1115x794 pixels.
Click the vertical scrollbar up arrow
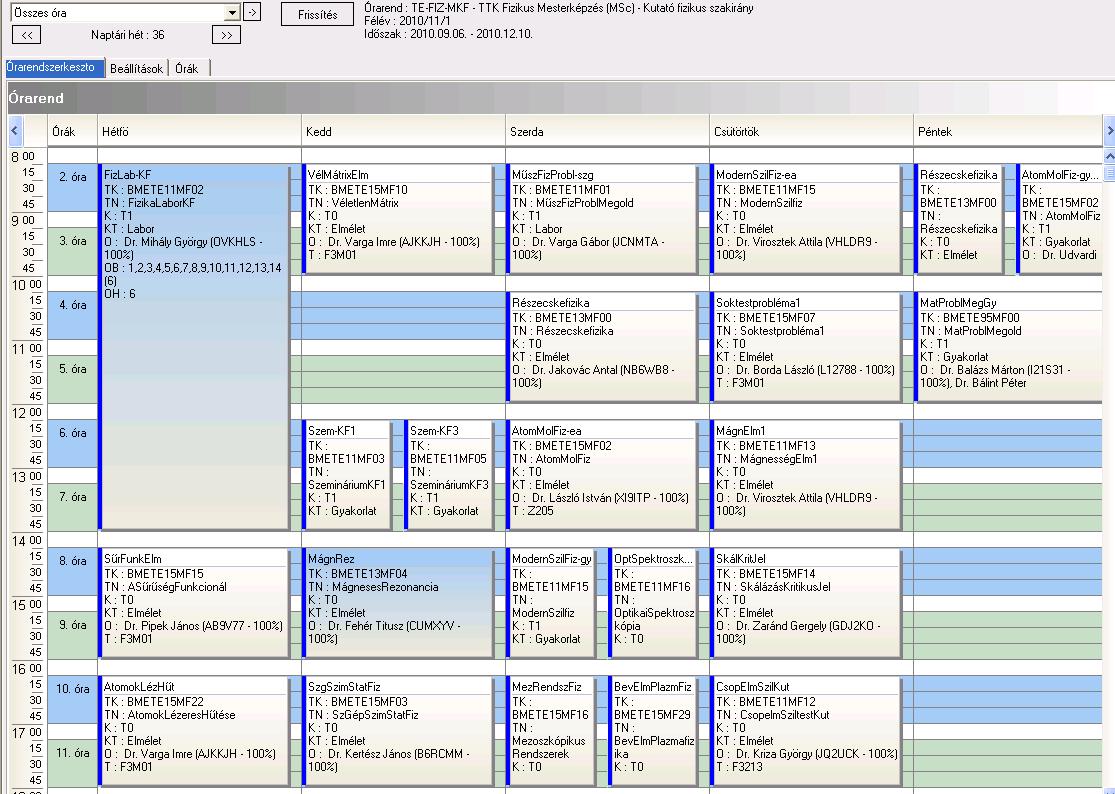coord(1109,155)
